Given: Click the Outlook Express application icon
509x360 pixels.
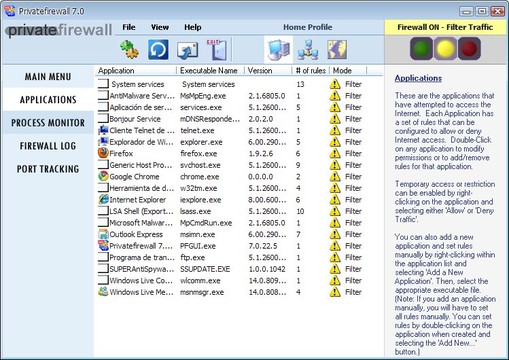Looking at the screenshot, I should [x=103, y=234].
